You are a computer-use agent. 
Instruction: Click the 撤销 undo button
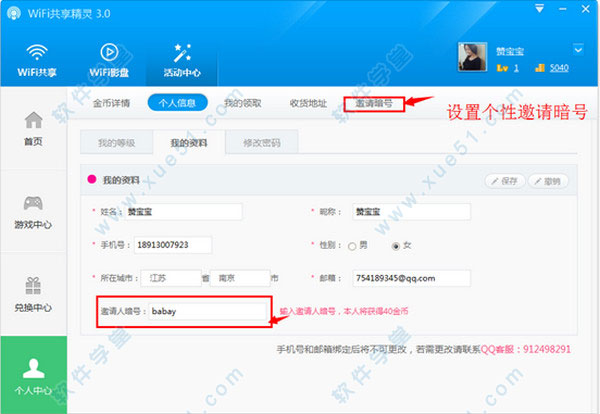coord(548,181)
